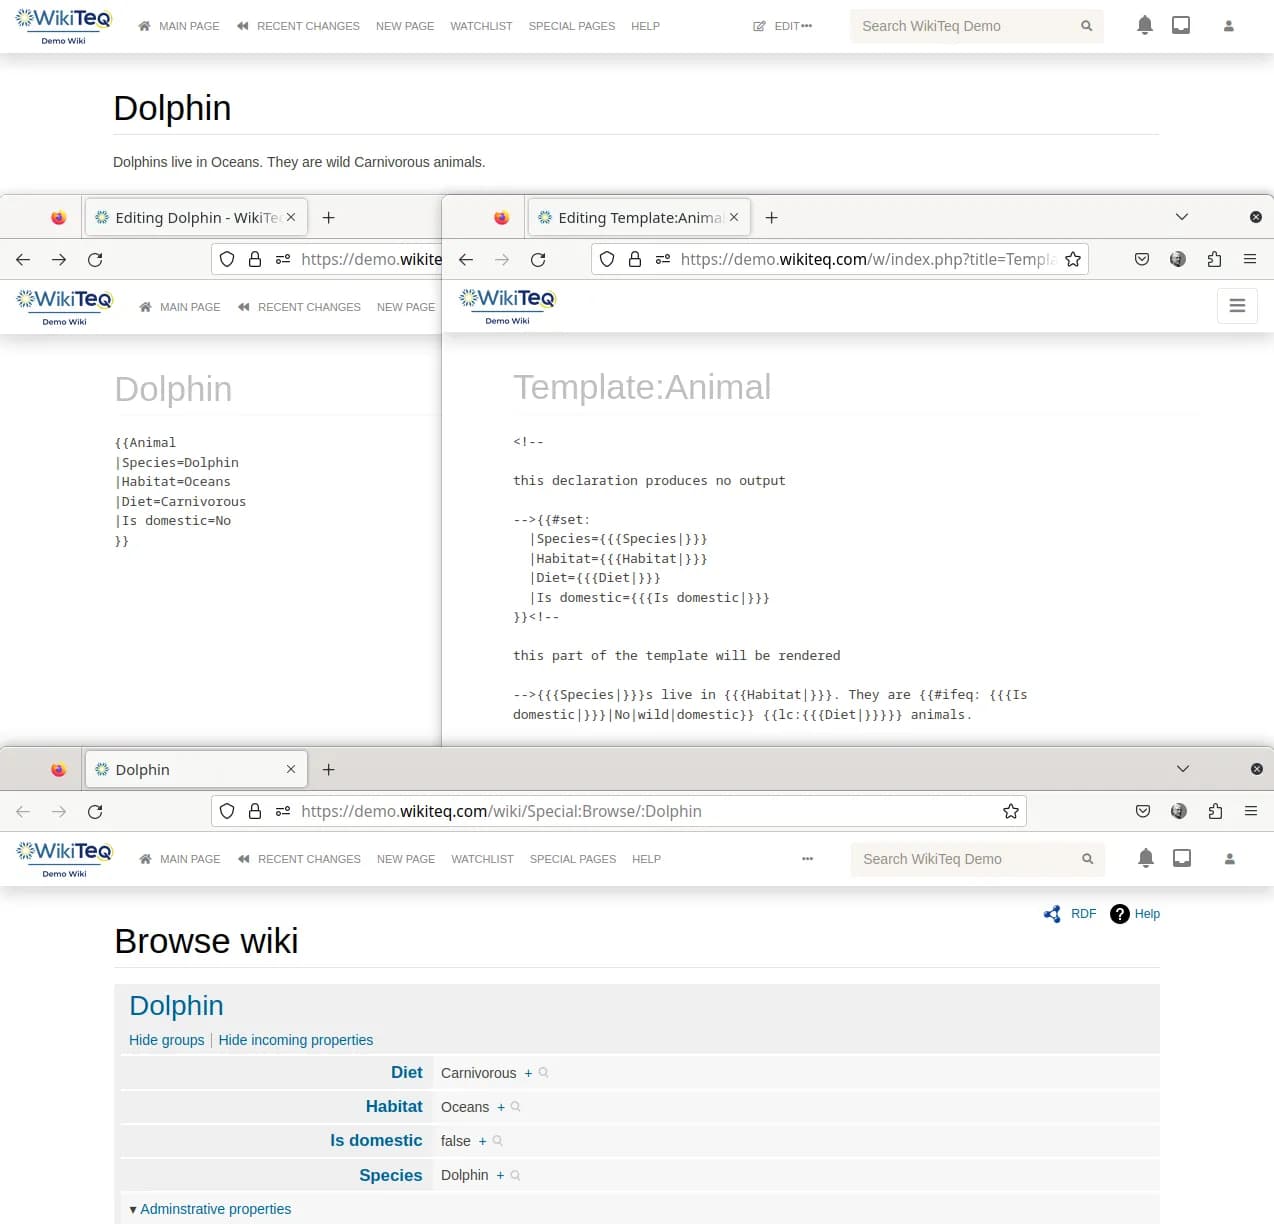Click the back arrow in Template:Animal window
Image resolution: width=1274 pixels, height=1224 pixels.
(x=466, y=259)
